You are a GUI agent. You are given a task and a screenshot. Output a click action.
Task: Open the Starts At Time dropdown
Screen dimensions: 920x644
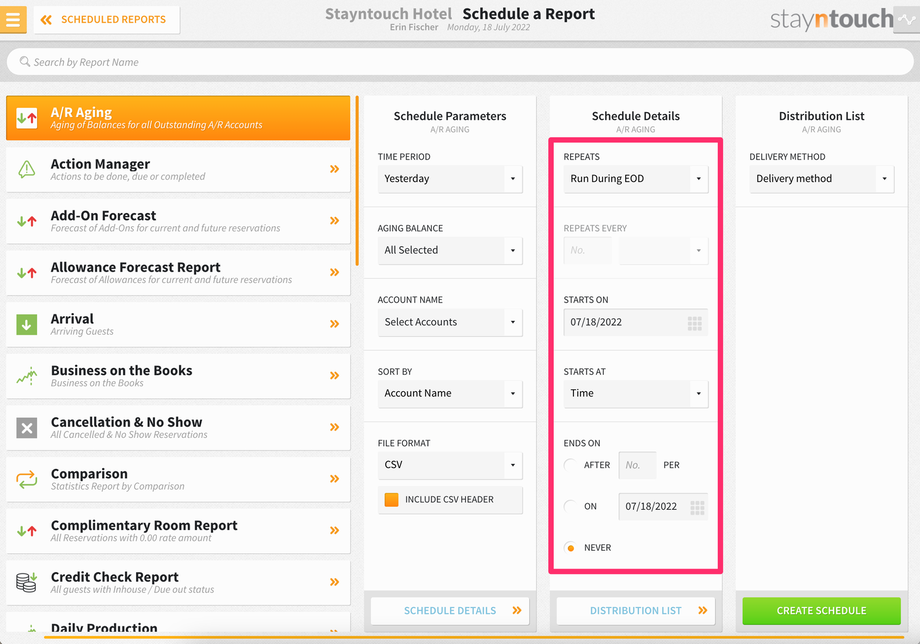click(636, 394)
